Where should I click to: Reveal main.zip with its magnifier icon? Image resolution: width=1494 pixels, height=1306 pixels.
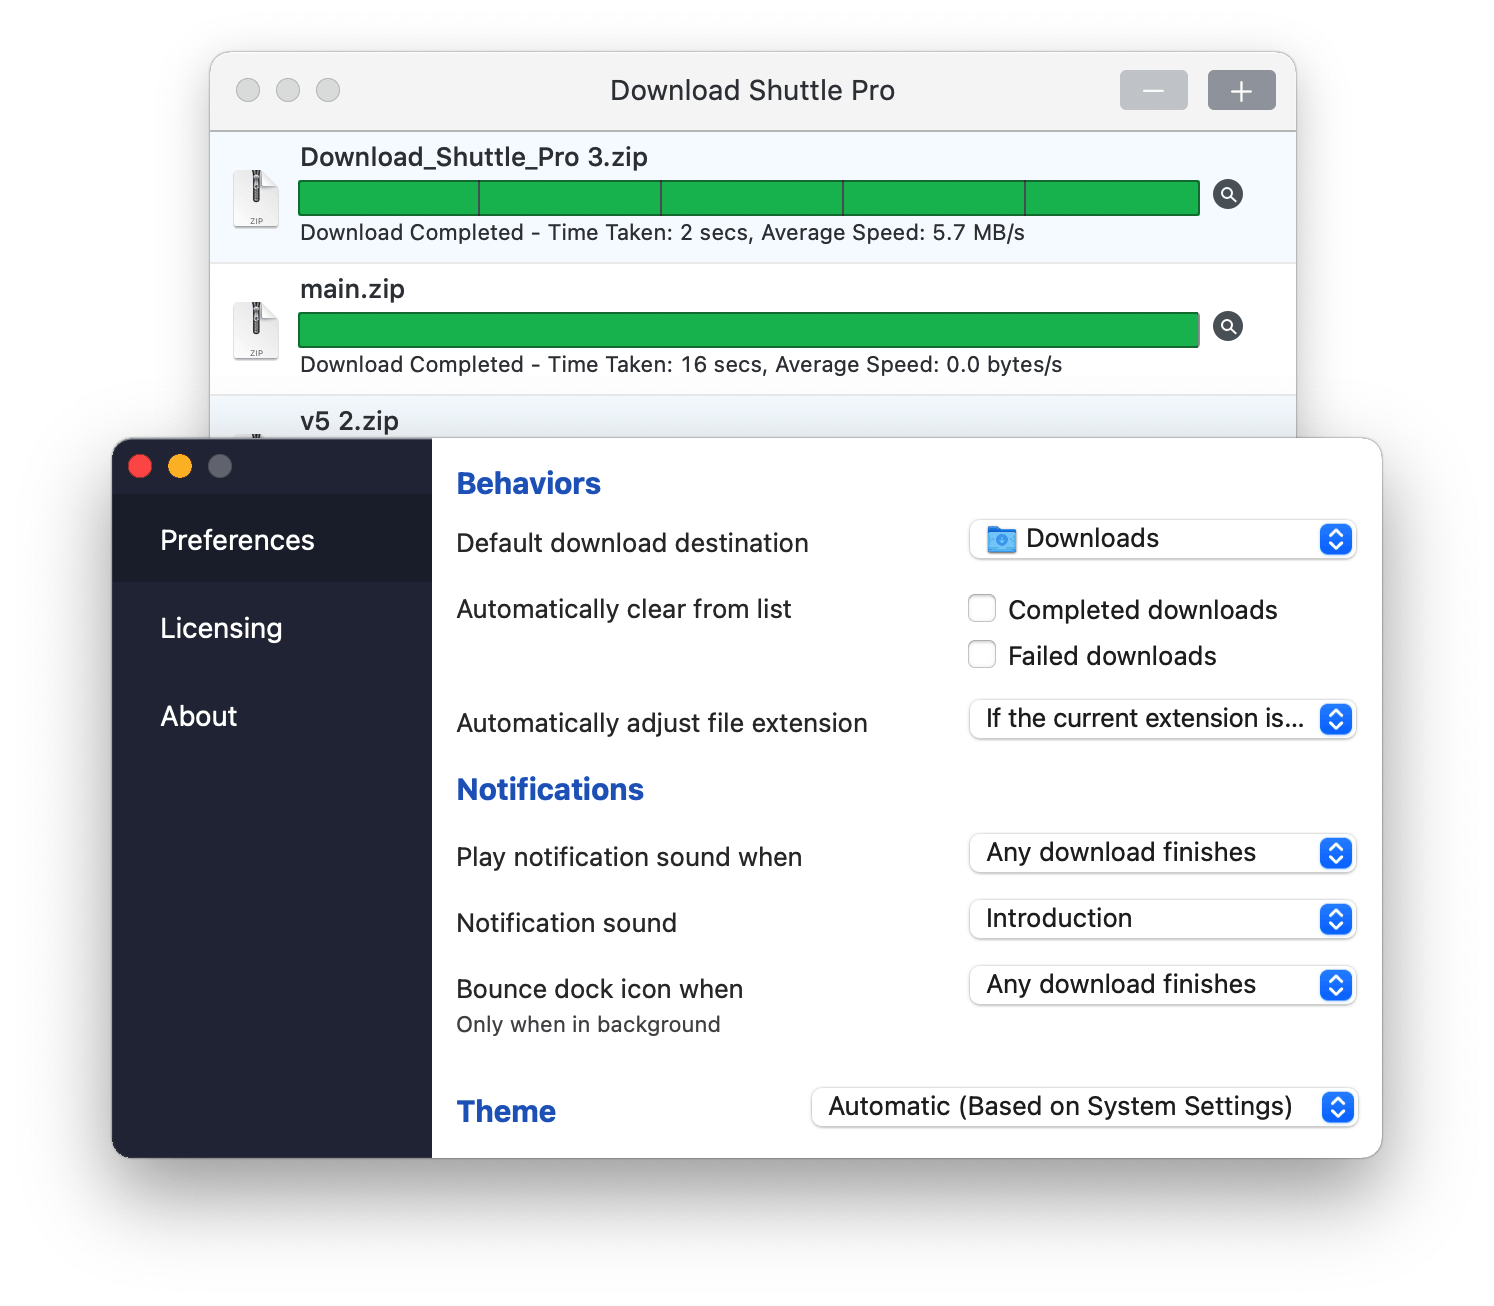[x=1228, y=326]
